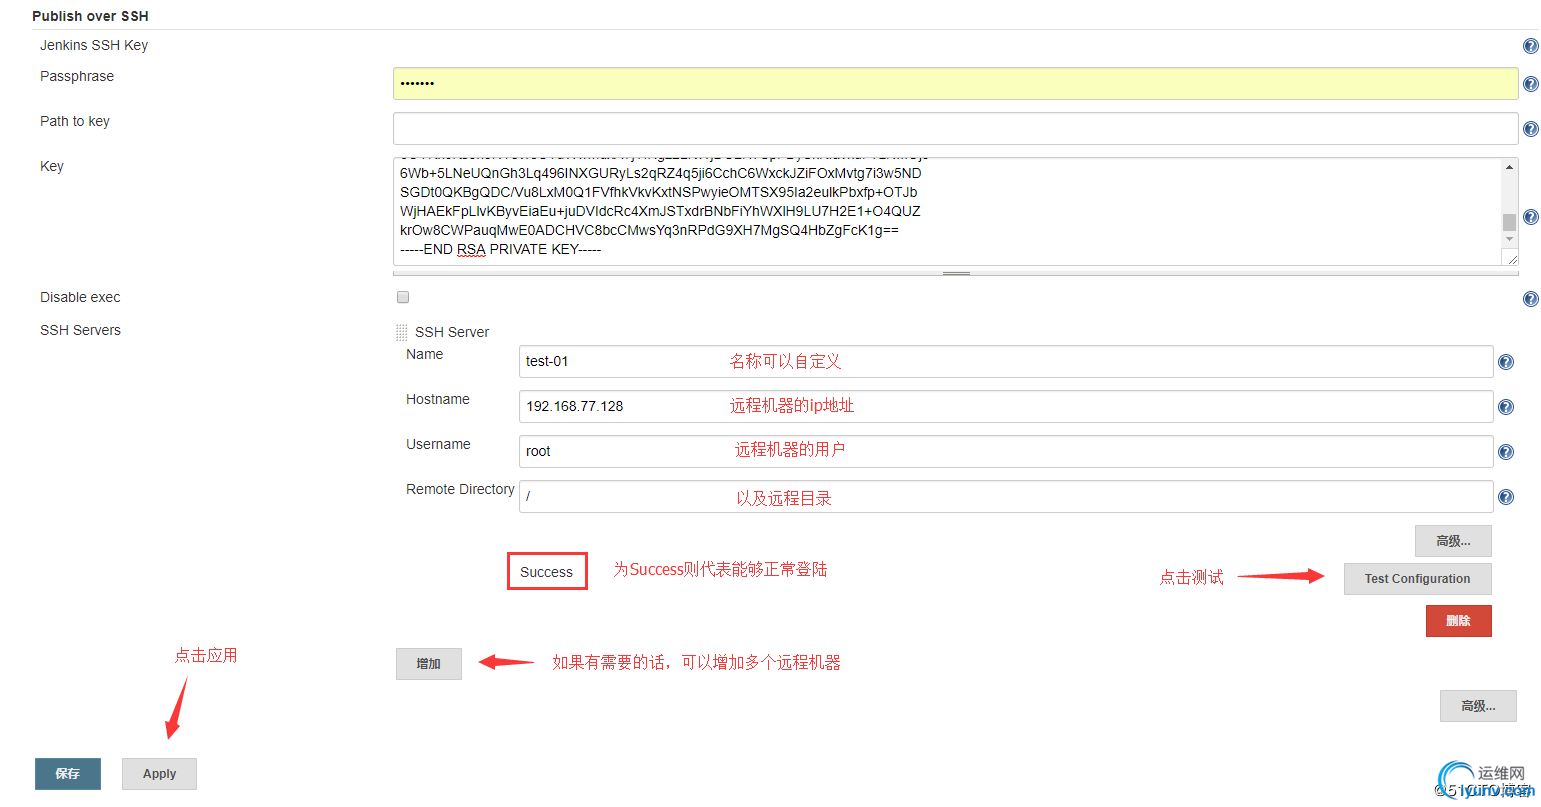
Task: Expand SSH Server advanced options (高级...)
Action: tap(1453, 541)
